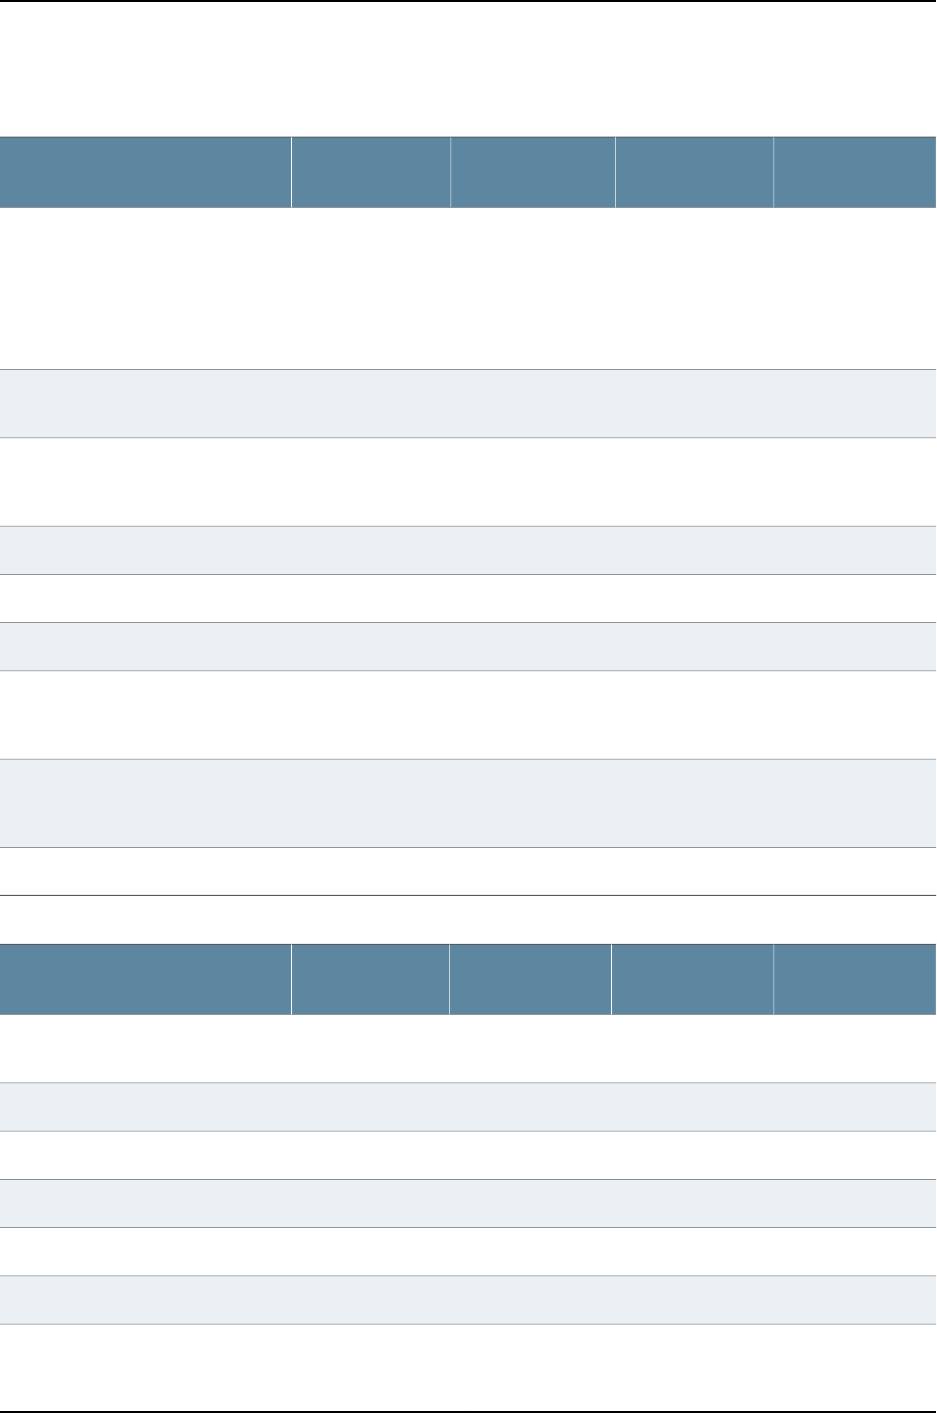Click the first gray row in the upper table
The image size is (937, 1413).
tap(468, 404)
